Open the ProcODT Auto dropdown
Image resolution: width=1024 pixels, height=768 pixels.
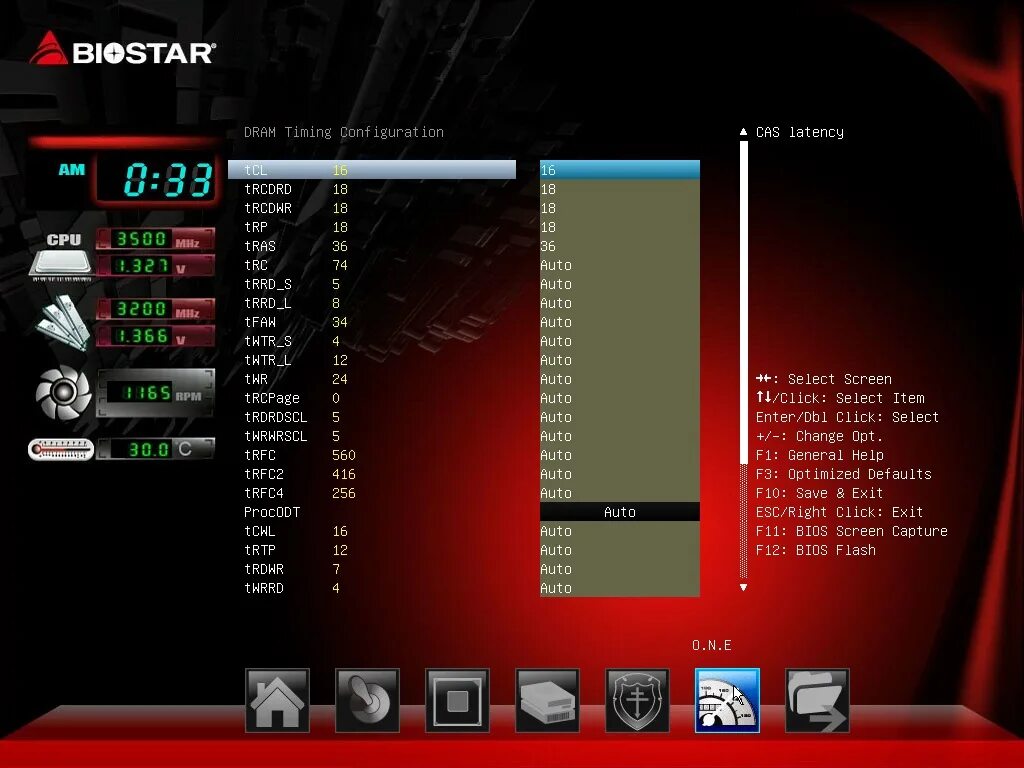pos(620,512)
